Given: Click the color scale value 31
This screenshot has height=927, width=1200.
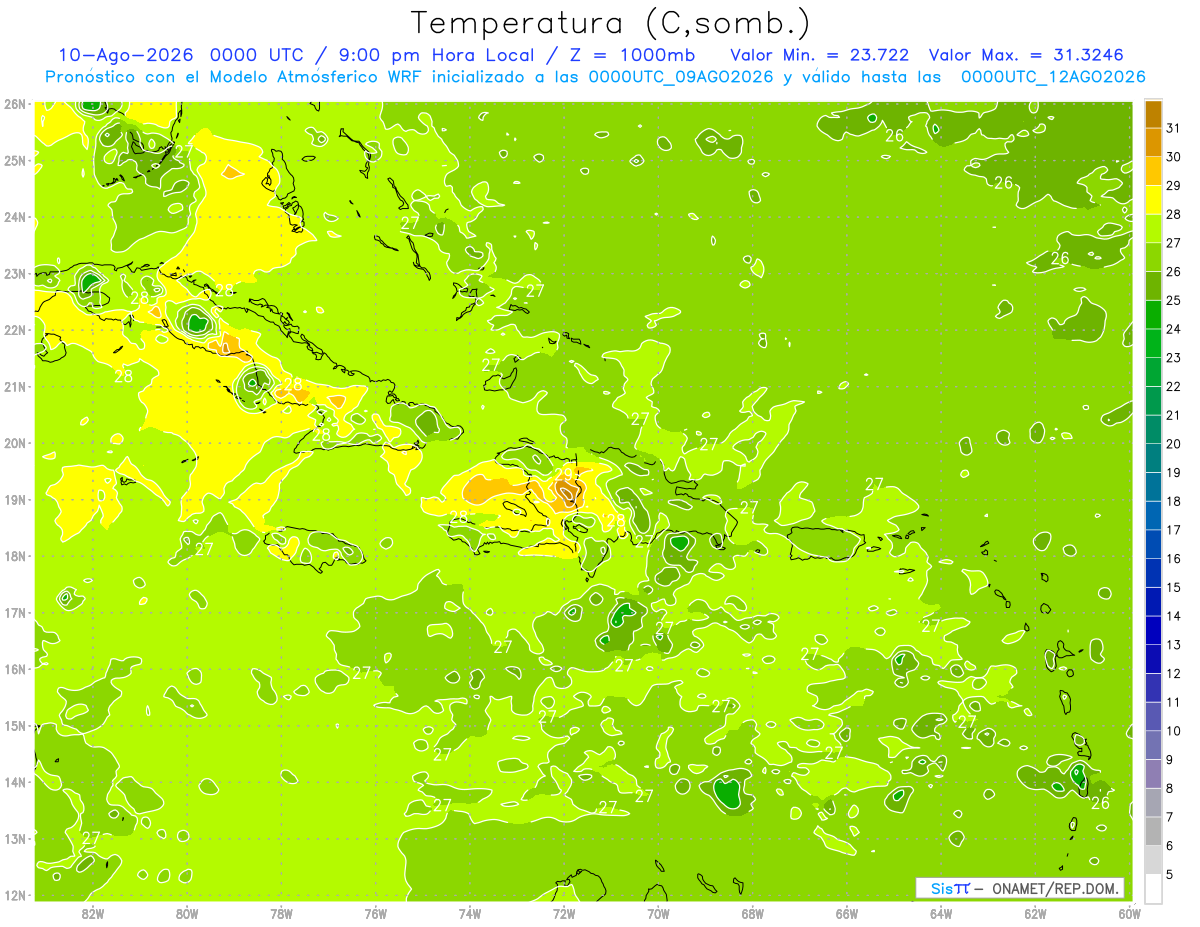Looking at the screenshot, I should point(1174,128).
